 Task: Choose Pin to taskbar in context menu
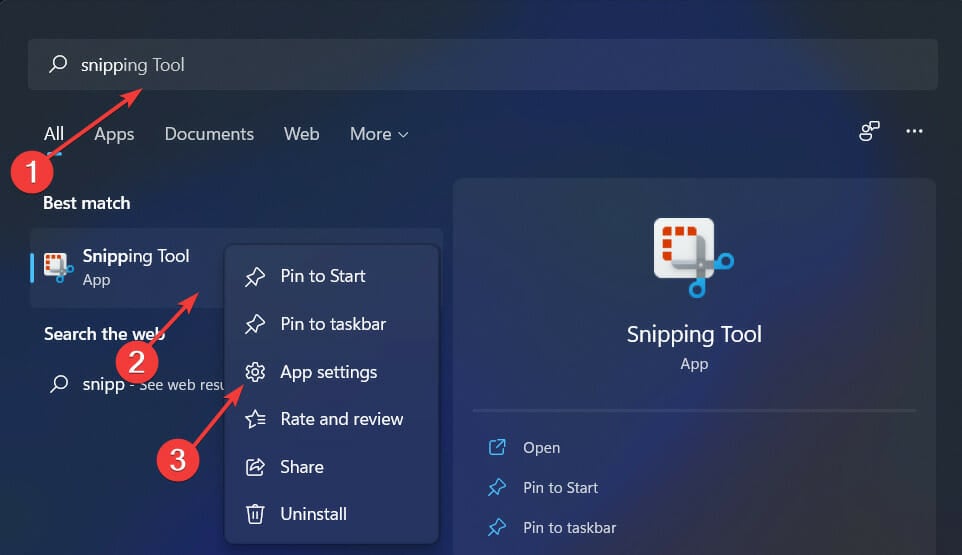(331, 324)
